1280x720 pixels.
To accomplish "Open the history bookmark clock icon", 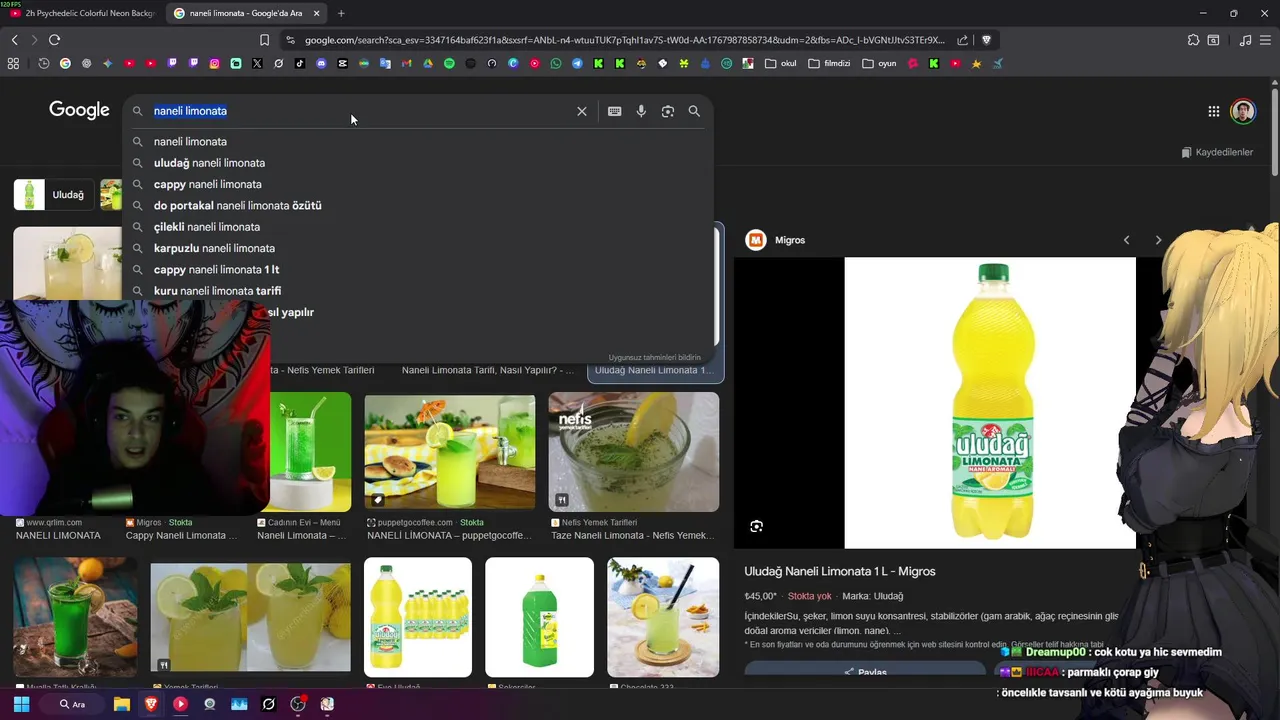I will (44, 63).
